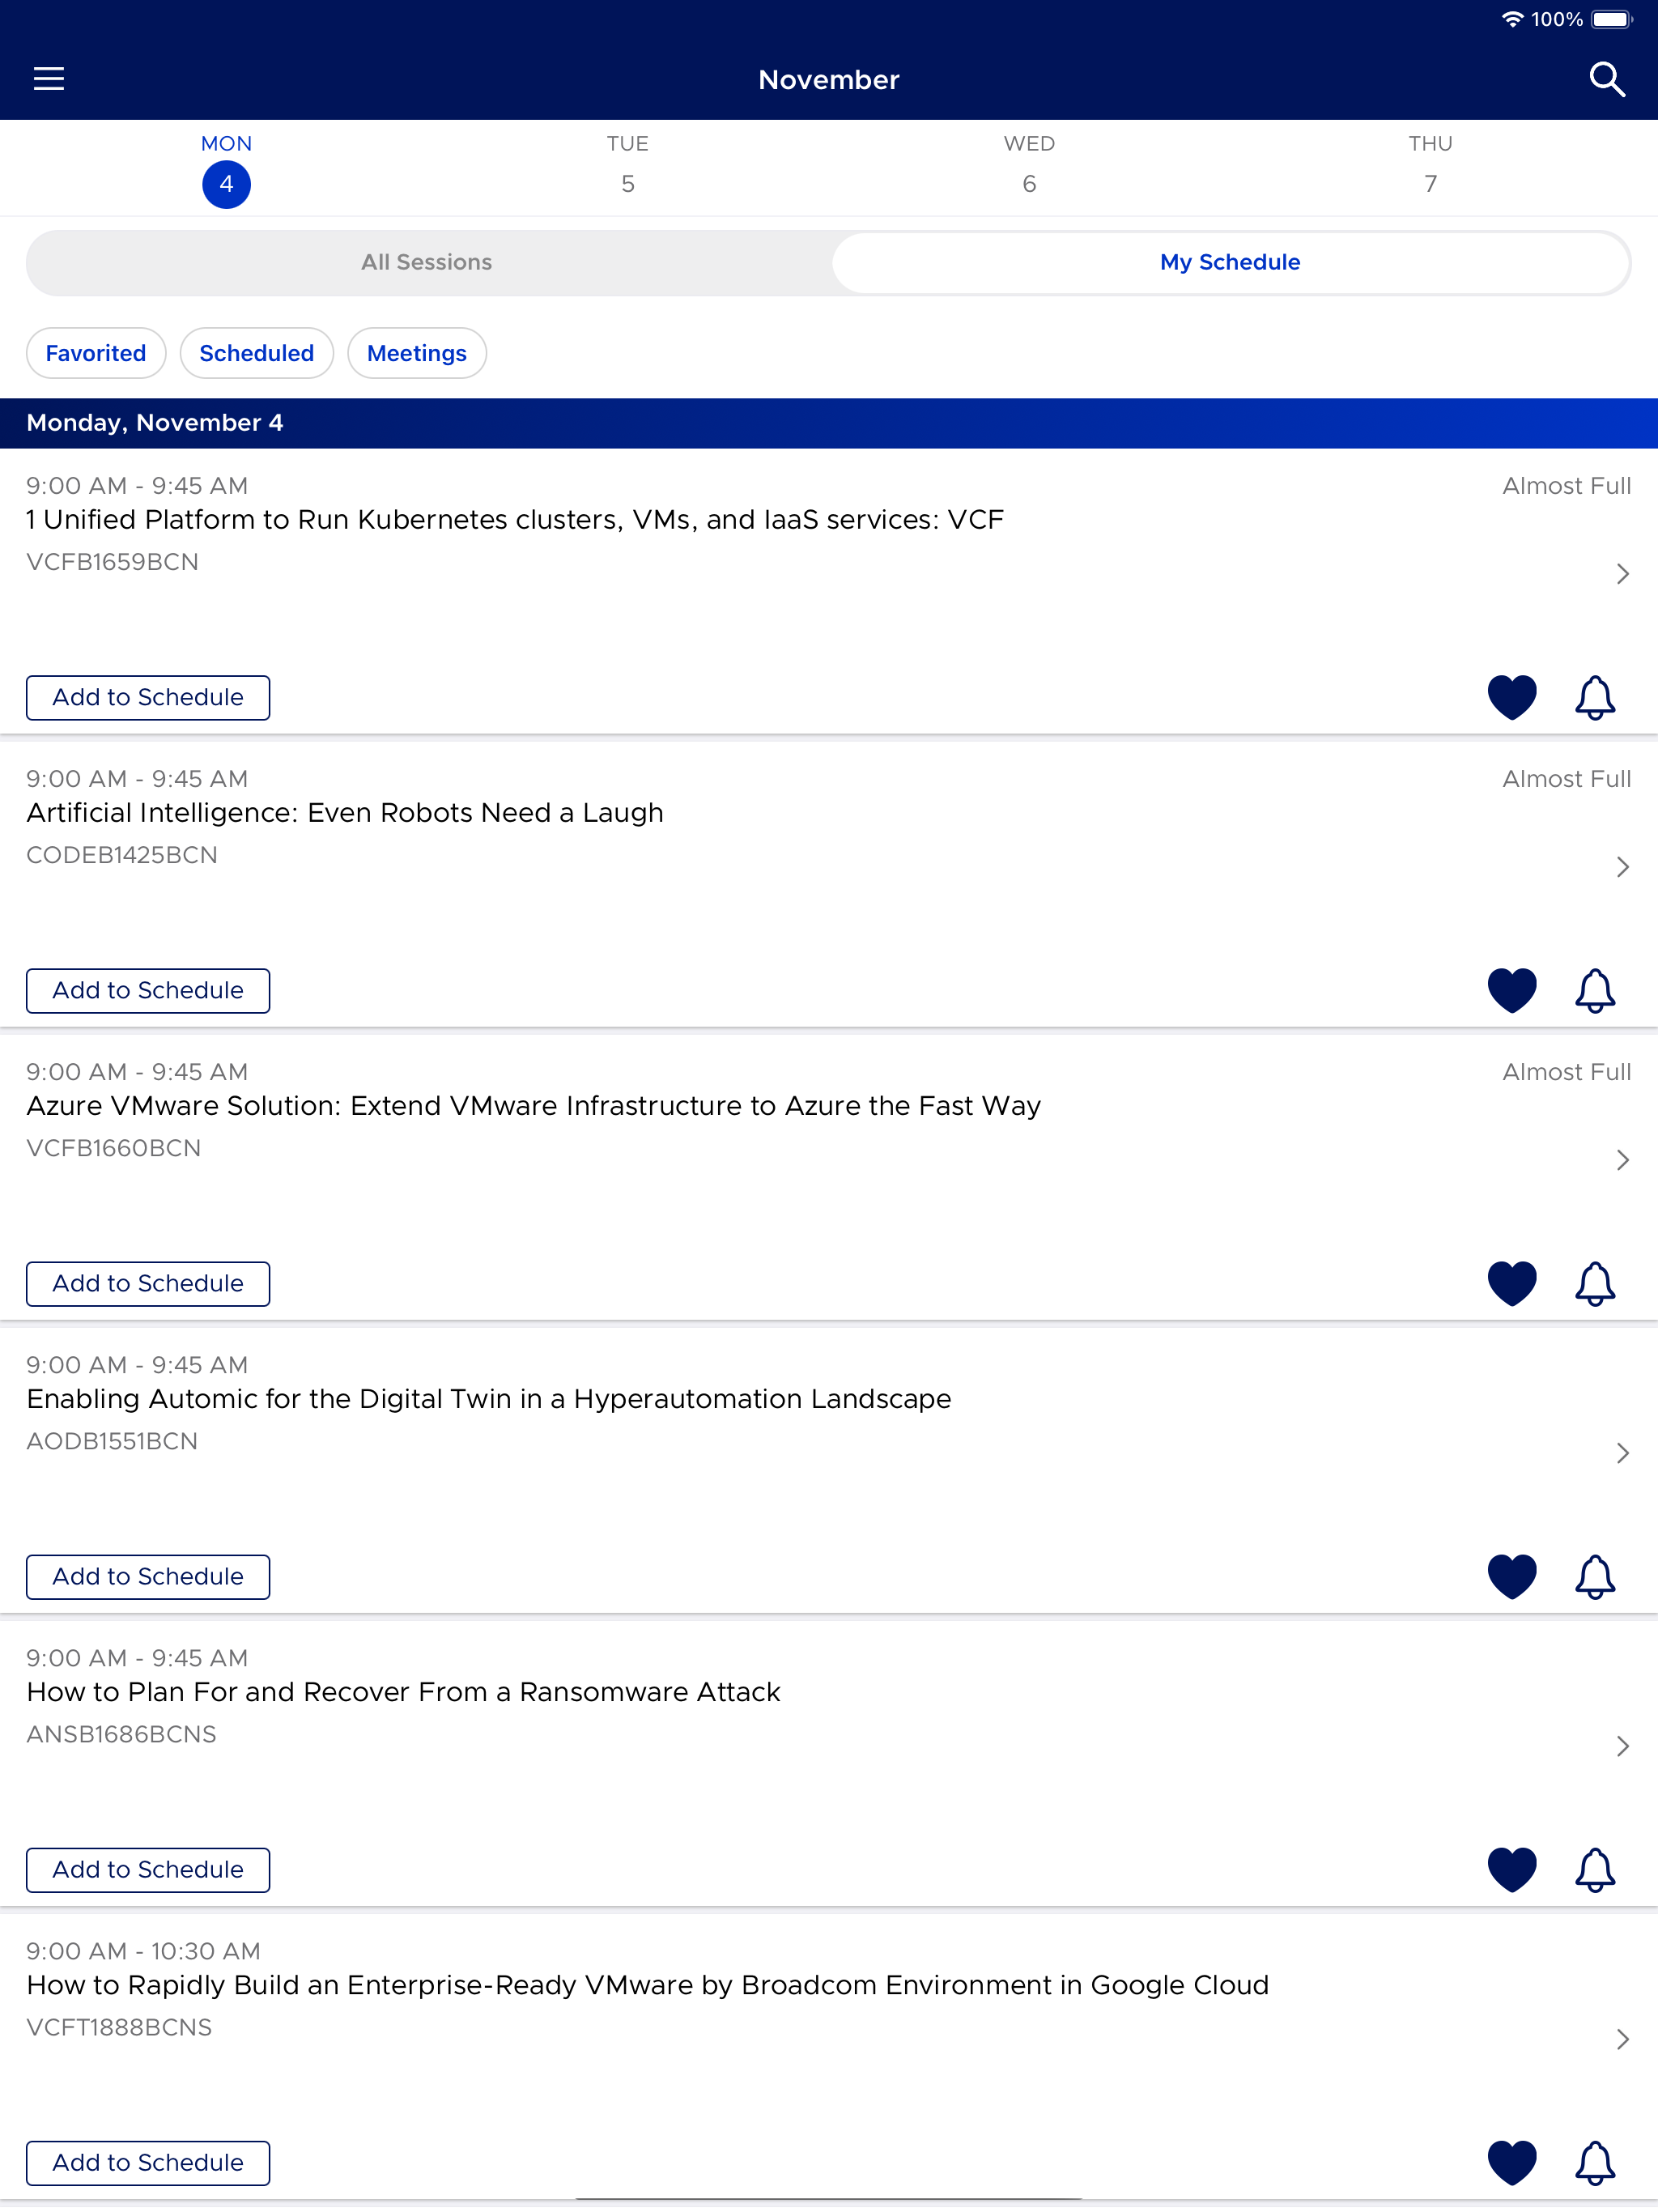
Task: Tap bell for VCFT1888BCNS session
Action: [x=1594, y=2162]
